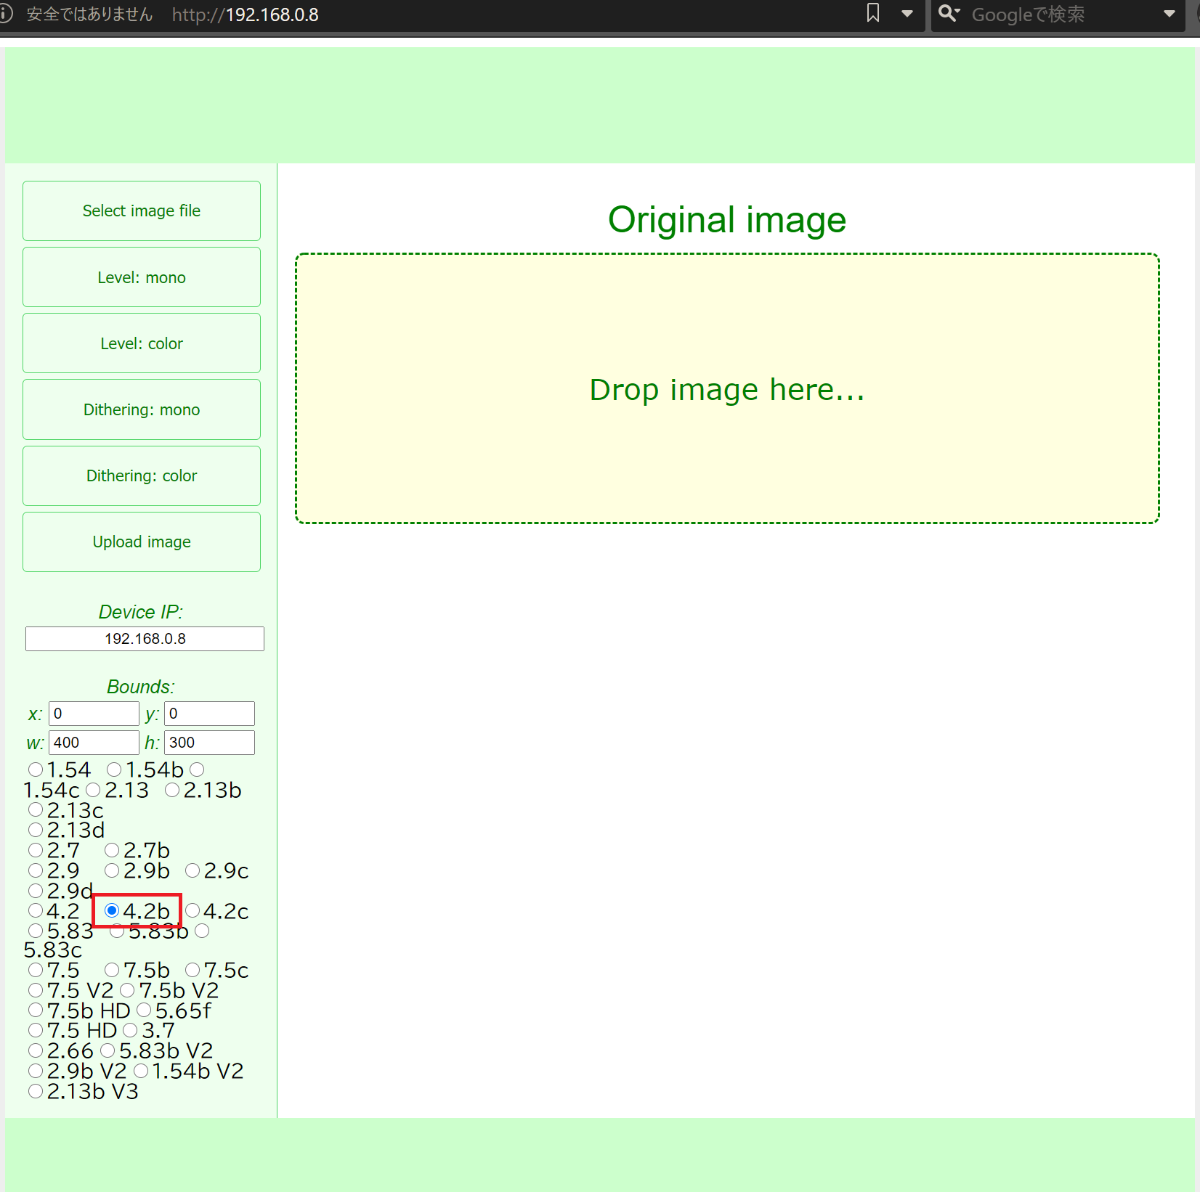The image size is (1200, 1192).
Task: Click the Level: color button
Action: (x=141, y=343)
